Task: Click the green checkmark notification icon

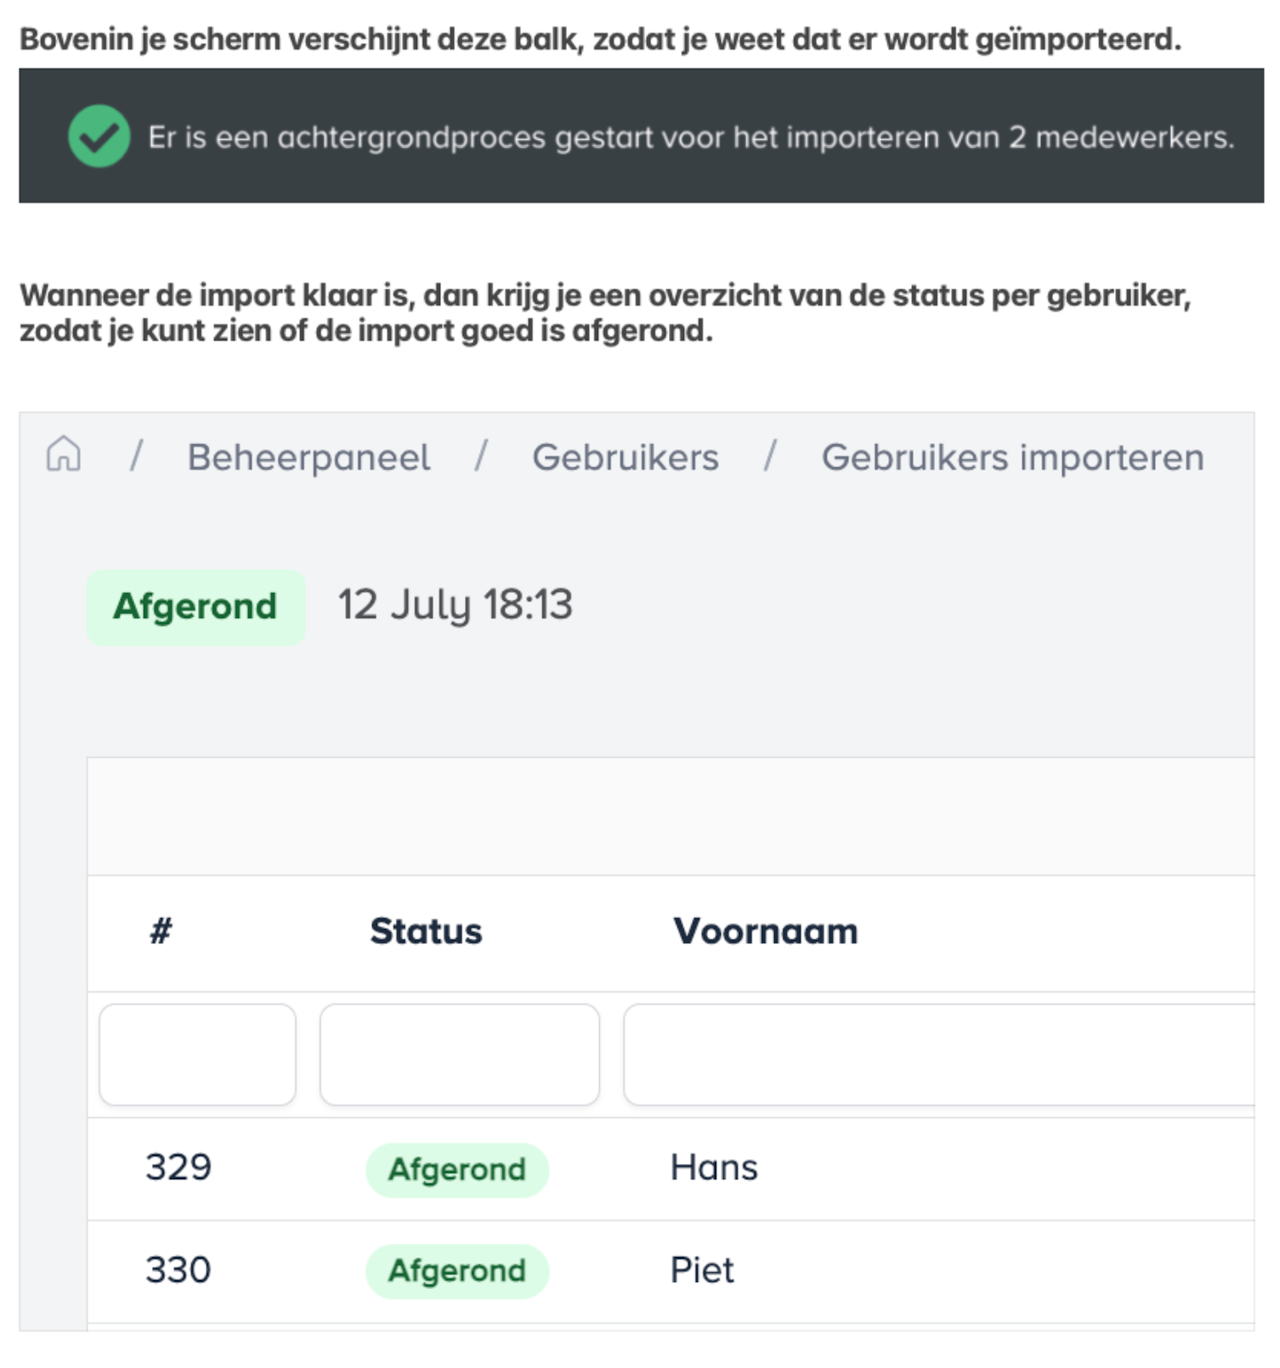Action: click(x=99, y=136)
